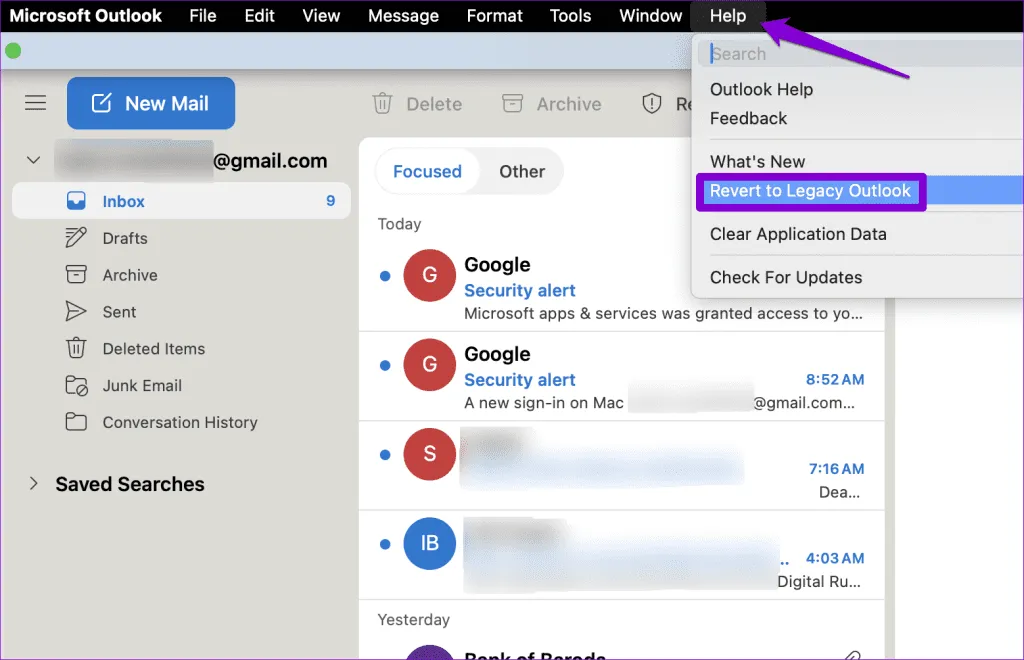
Task: Open the Format menu in menu bar
Action: (494, 16)
